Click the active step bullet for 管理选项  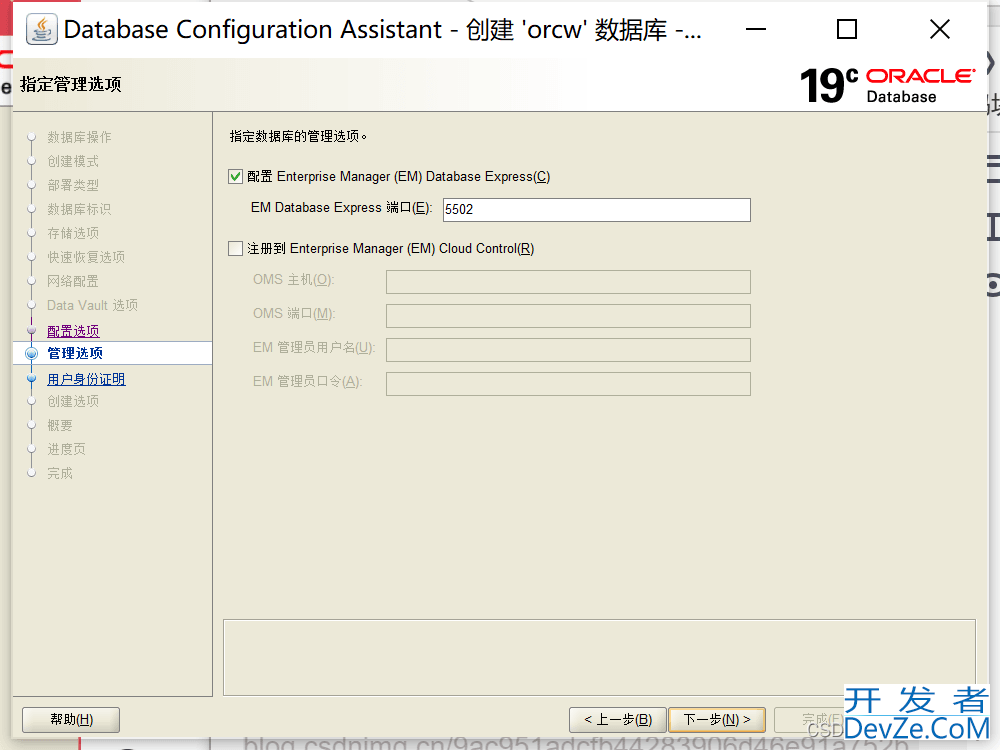click(x=31, y=353)
